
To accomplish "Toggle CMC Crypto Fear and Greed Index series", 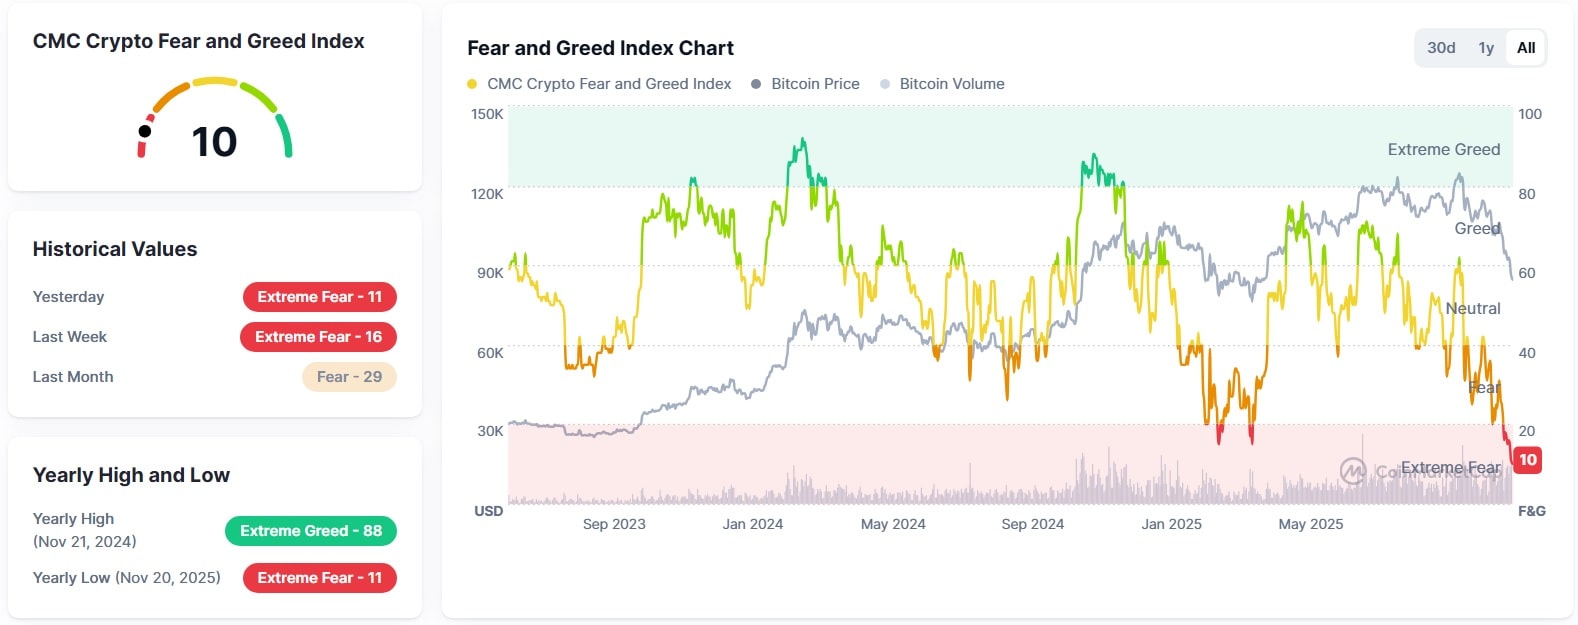I will click(599, 84).
